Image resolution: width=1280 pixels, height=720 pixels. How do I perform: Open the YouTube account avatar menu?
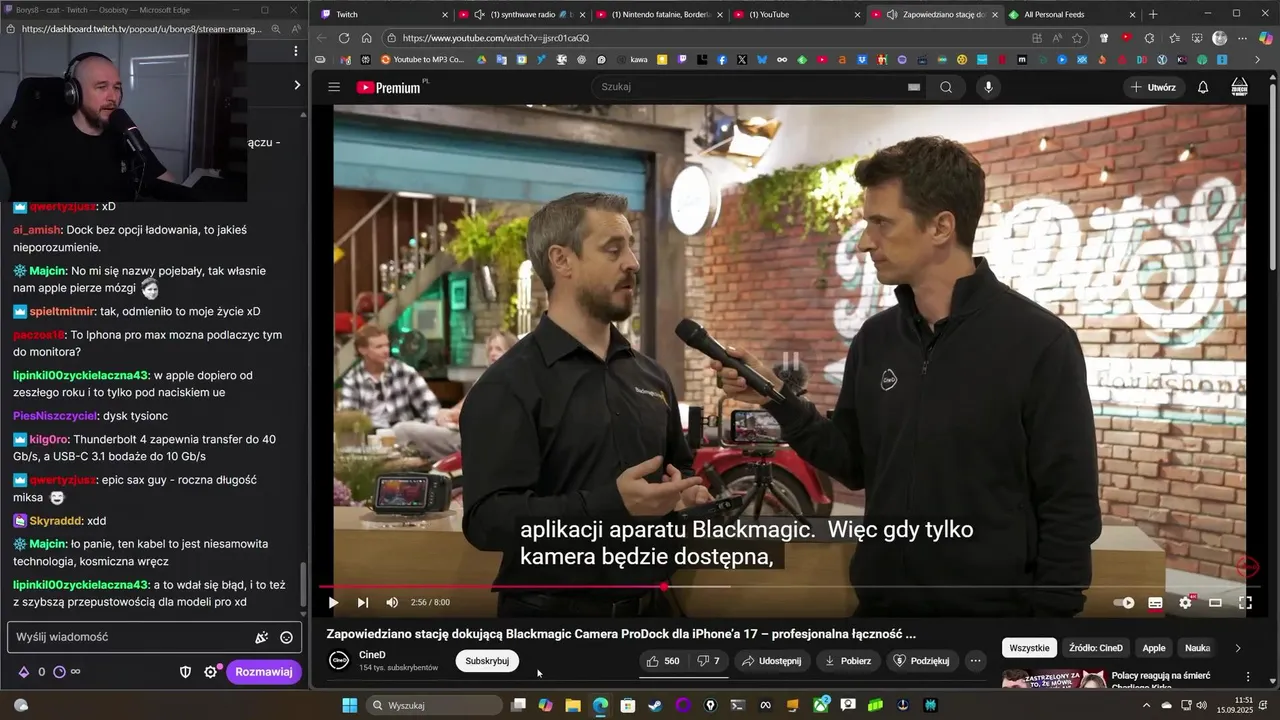(1239, 87)
